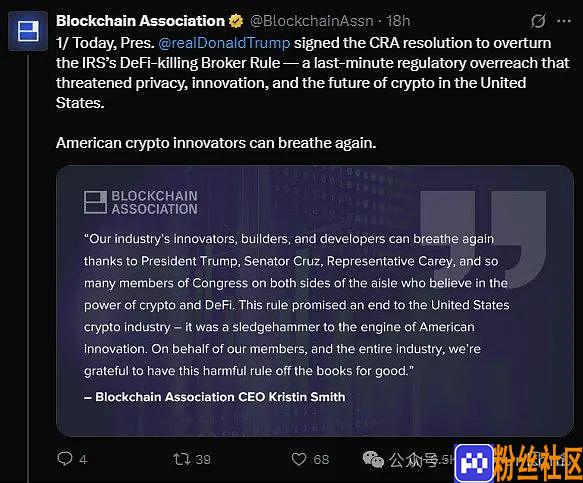
Task: Click the Blockchain Association logo inside image
Action: 141,203
